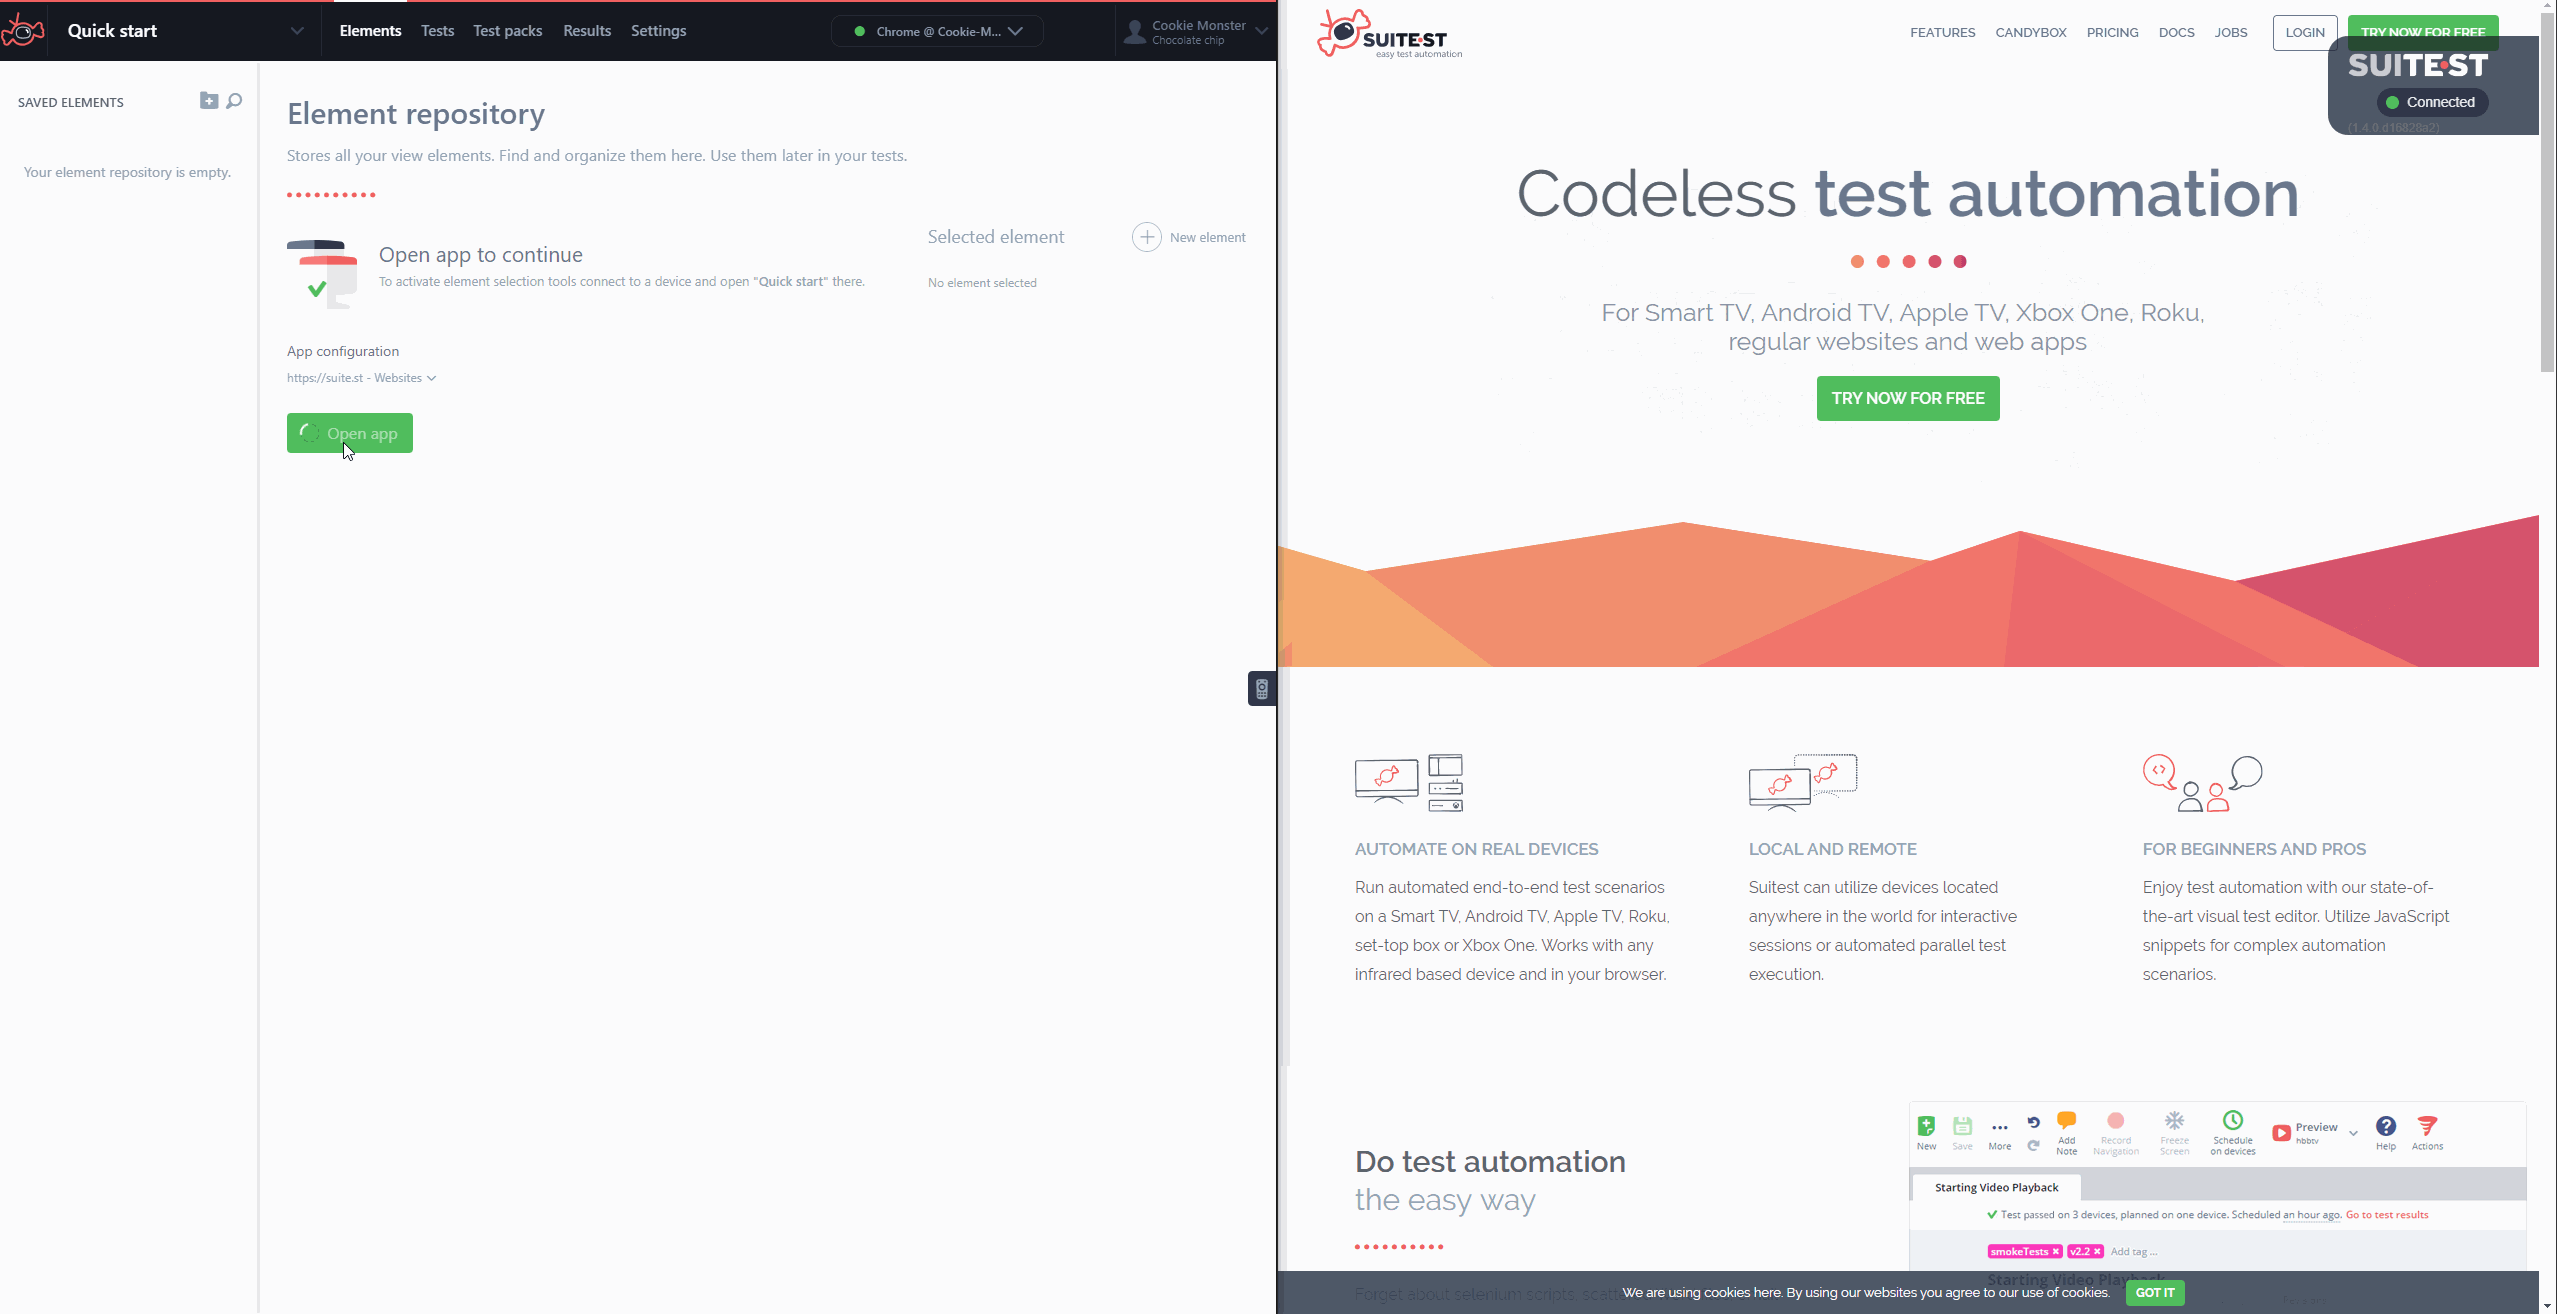Click the Automate on real devices icon
This screenshot has width=2557, height=1314.
click(x=1409, y=782)
